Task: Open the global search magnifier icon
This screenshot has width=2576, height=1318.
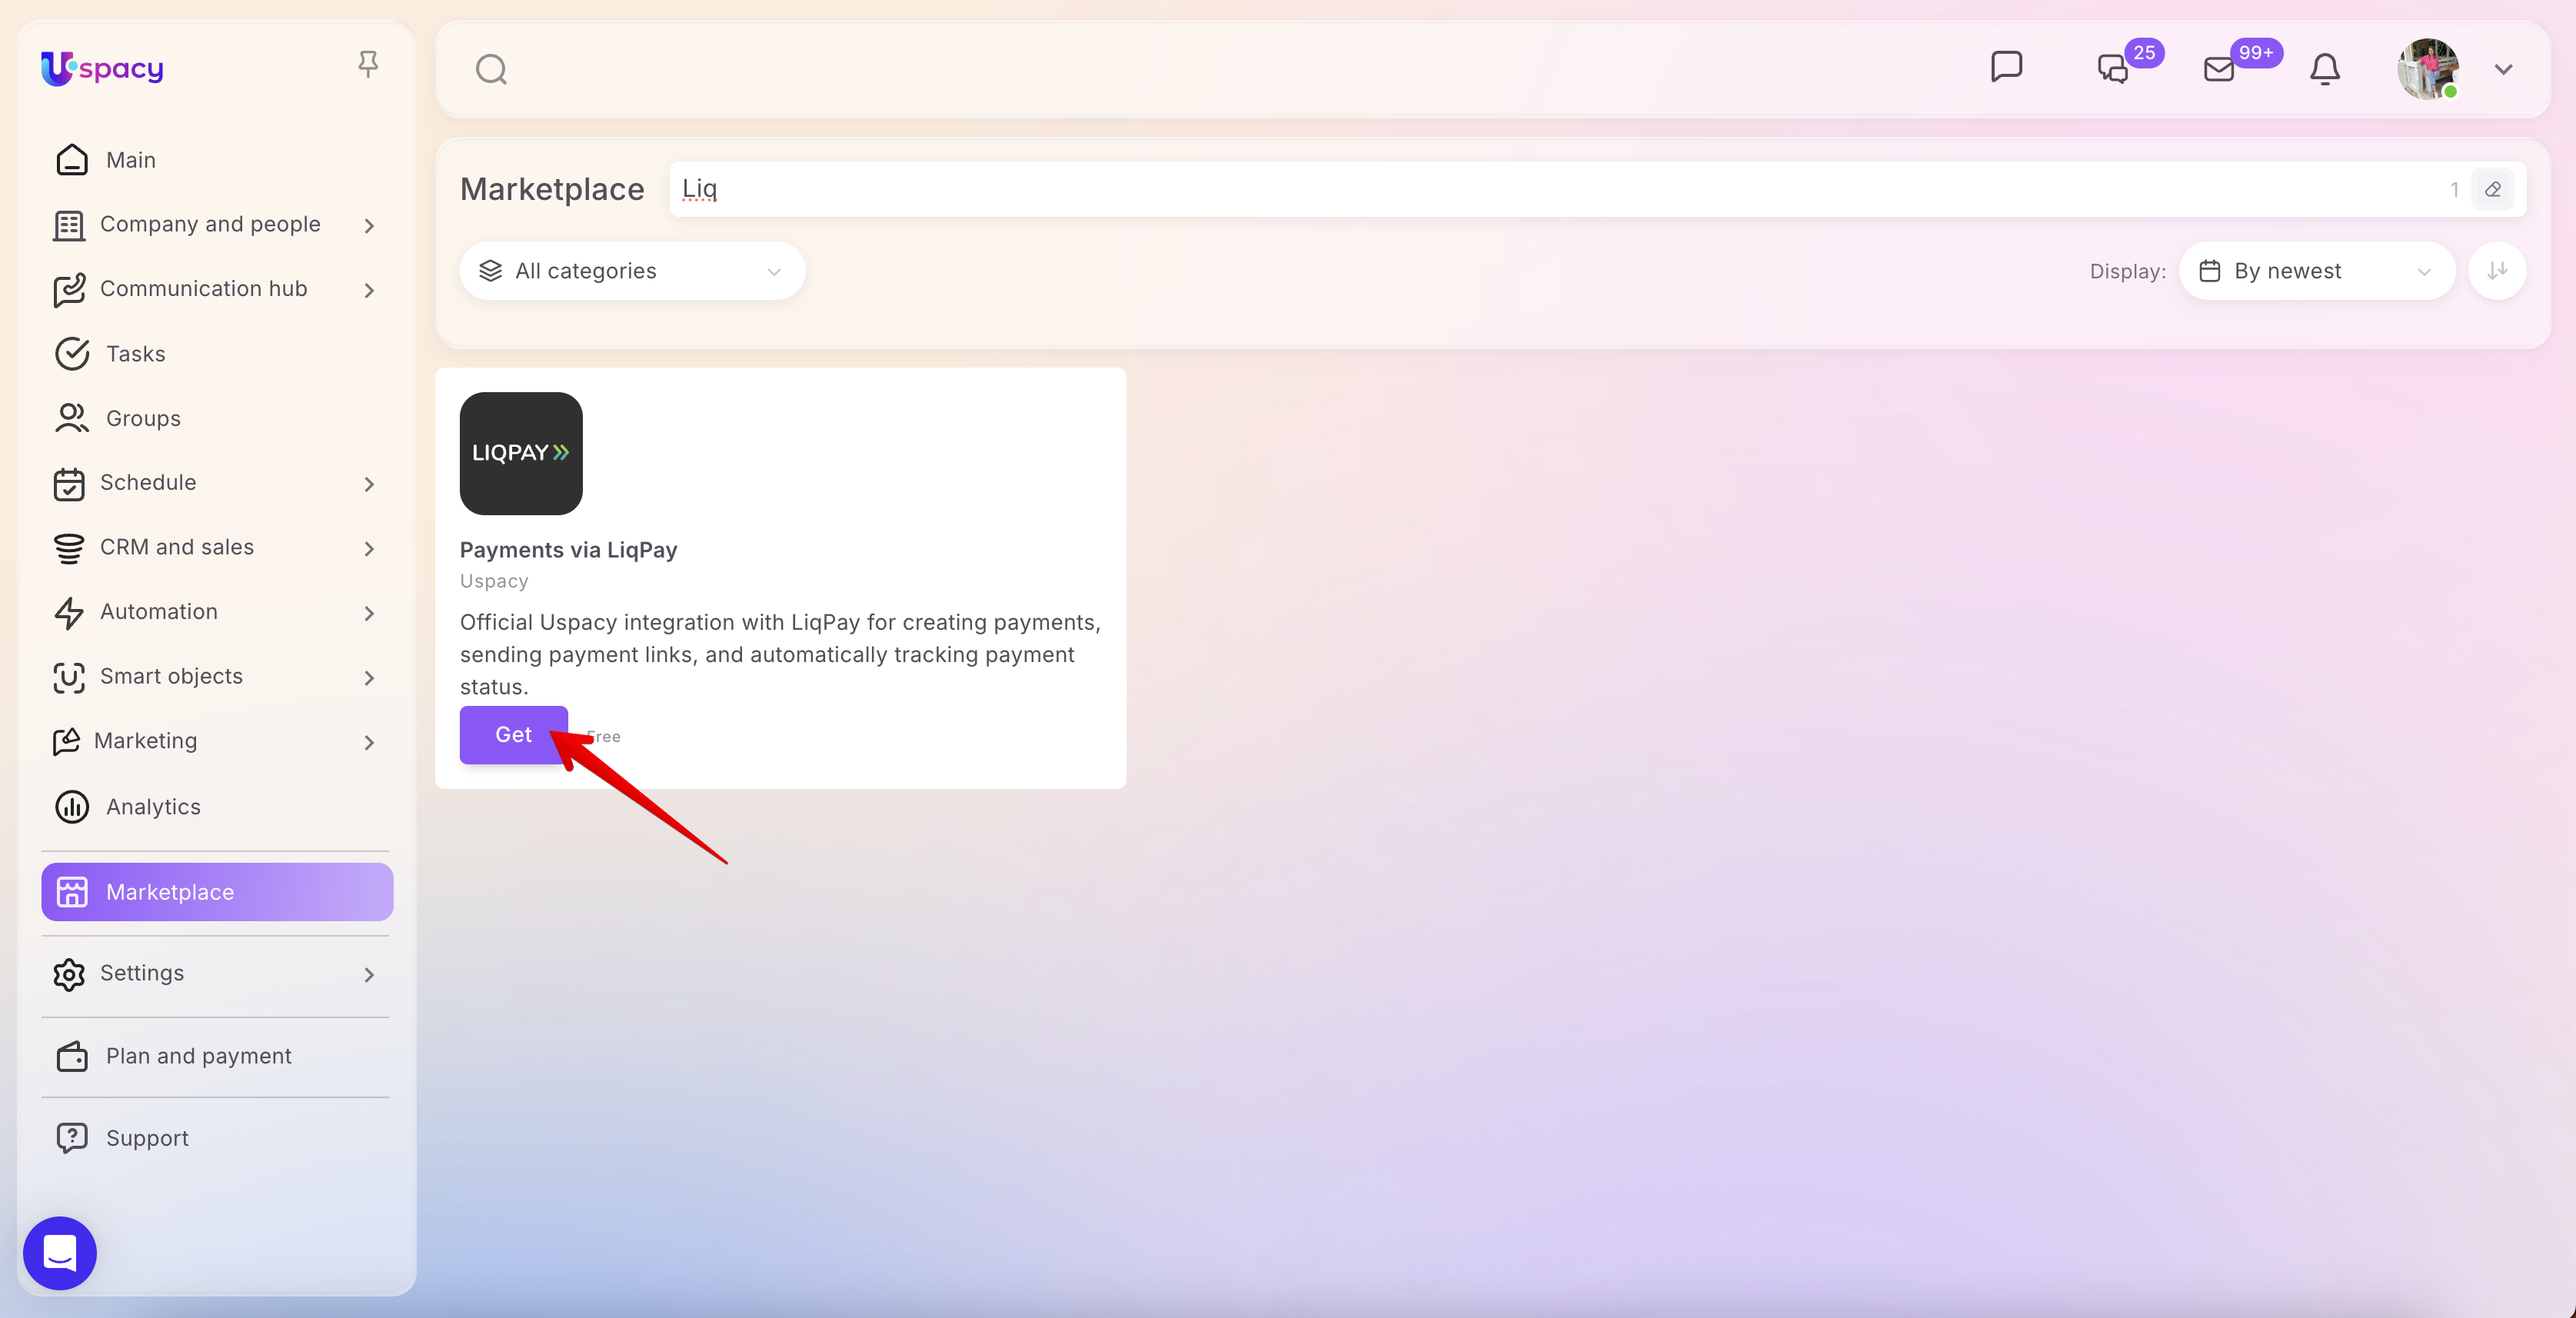Action: click(x=491, y=69)
